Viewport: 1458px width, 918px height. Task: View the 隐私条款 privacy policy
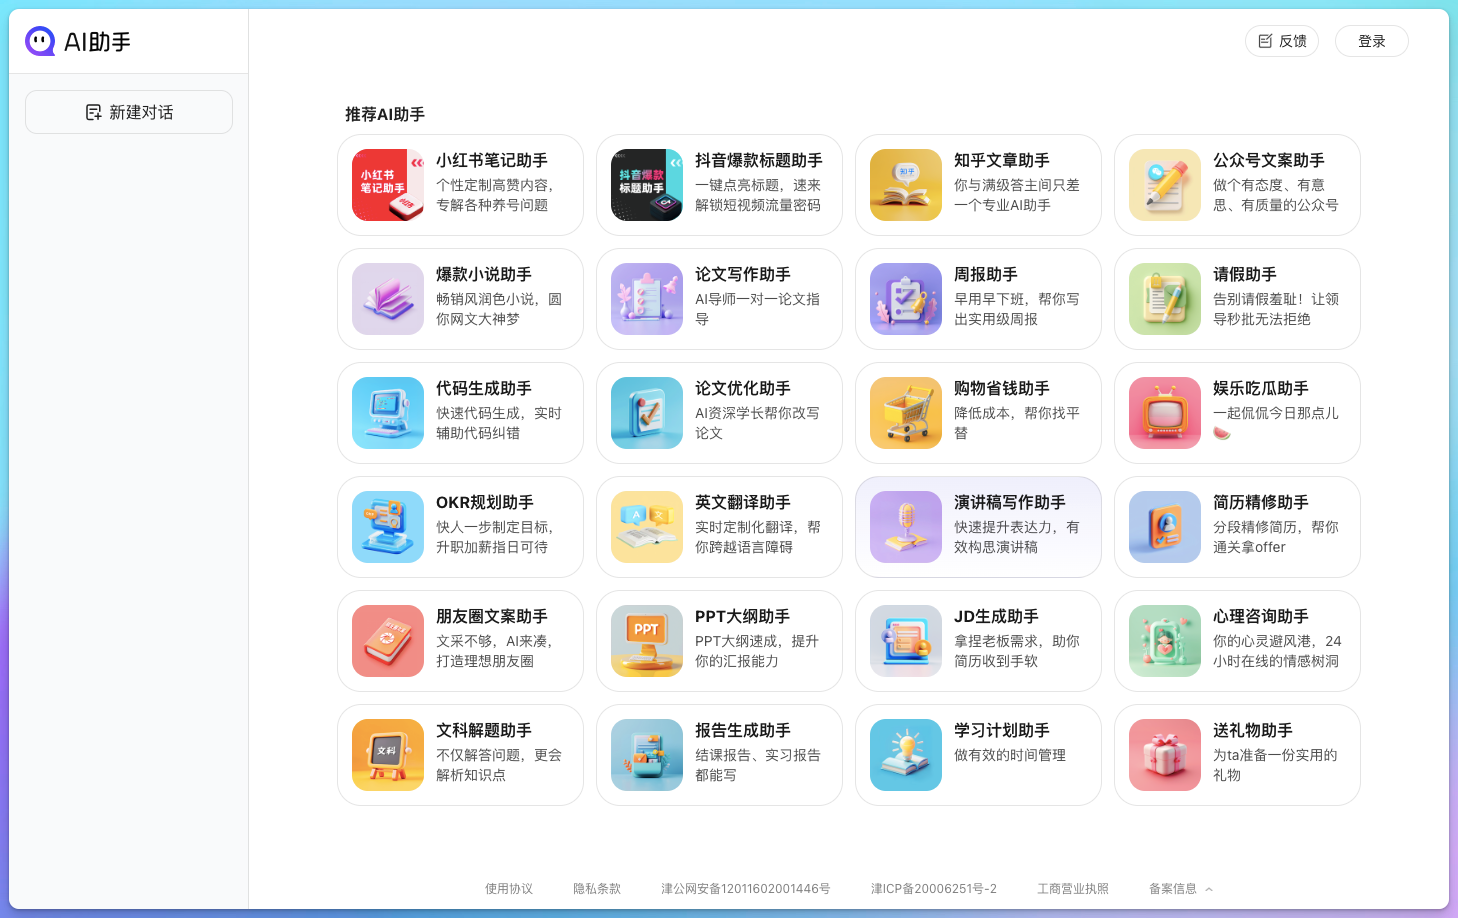pos(597,888)
